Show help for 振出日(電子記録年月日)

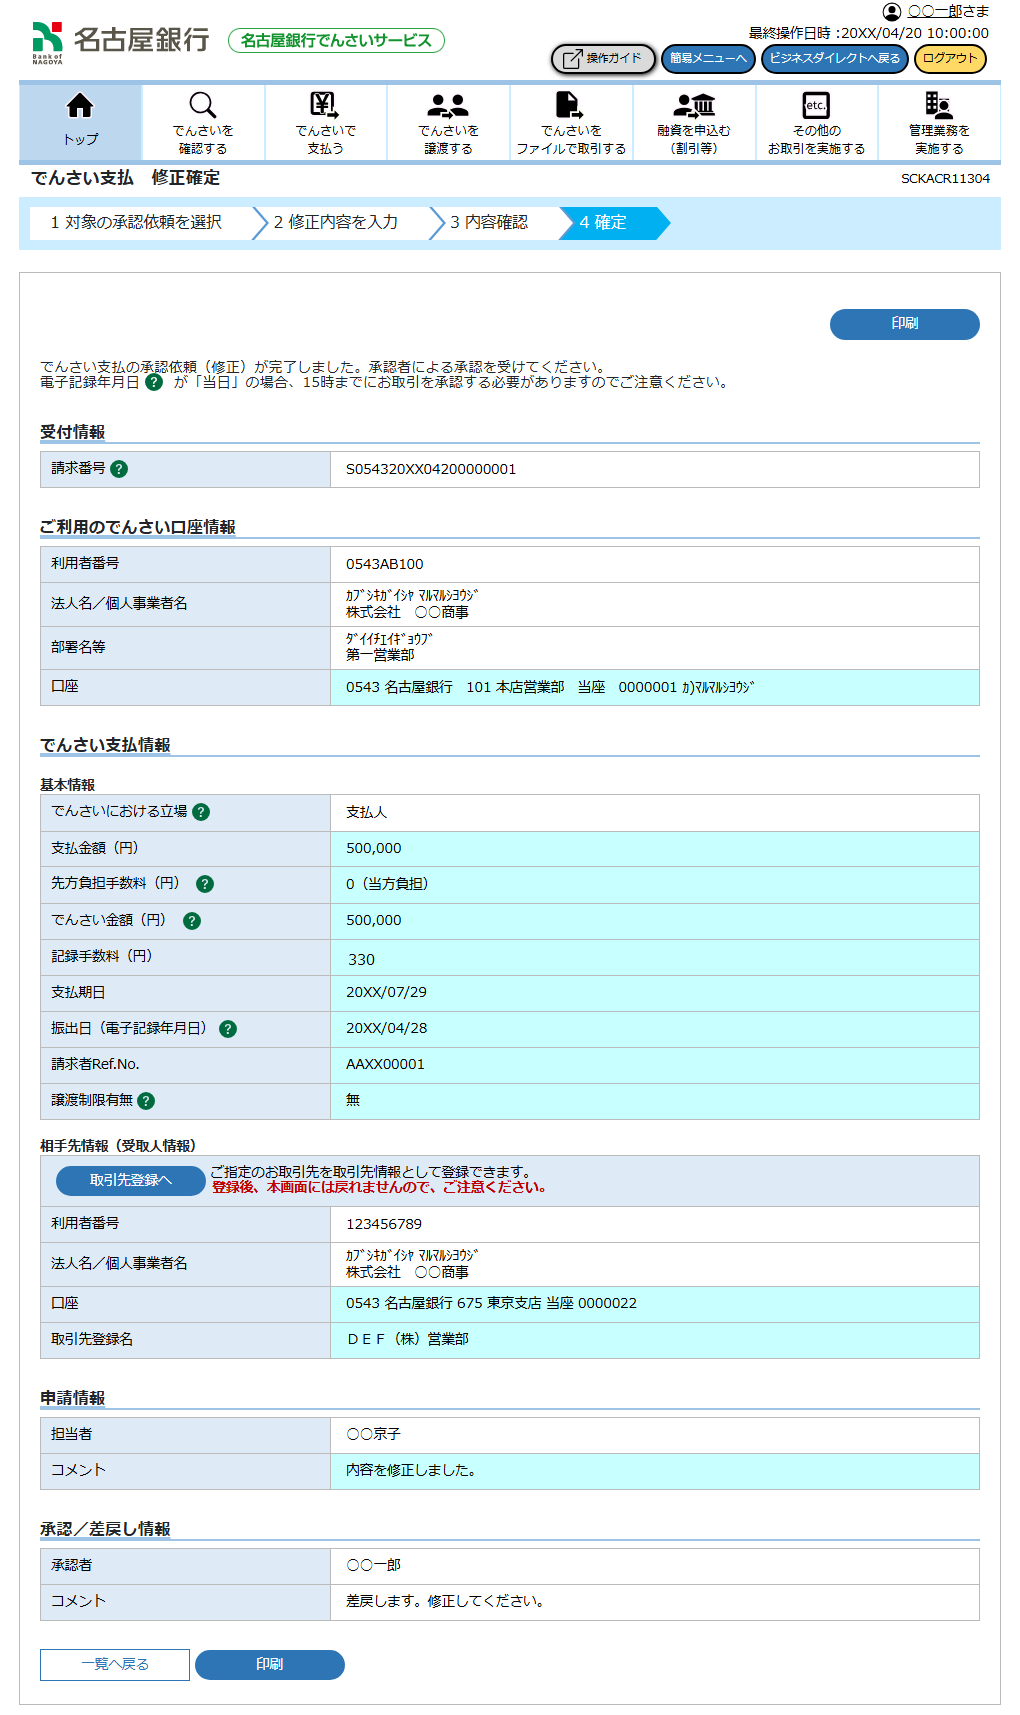pyautogui.click(x=228, y=1029)
